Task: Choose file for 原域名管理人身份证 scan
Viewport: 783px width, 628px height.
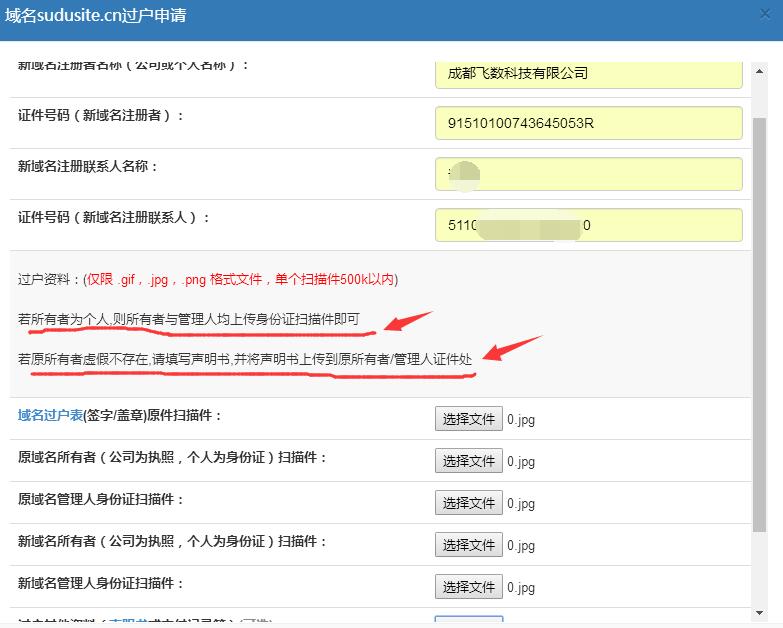Action: [x=469, y=503]
